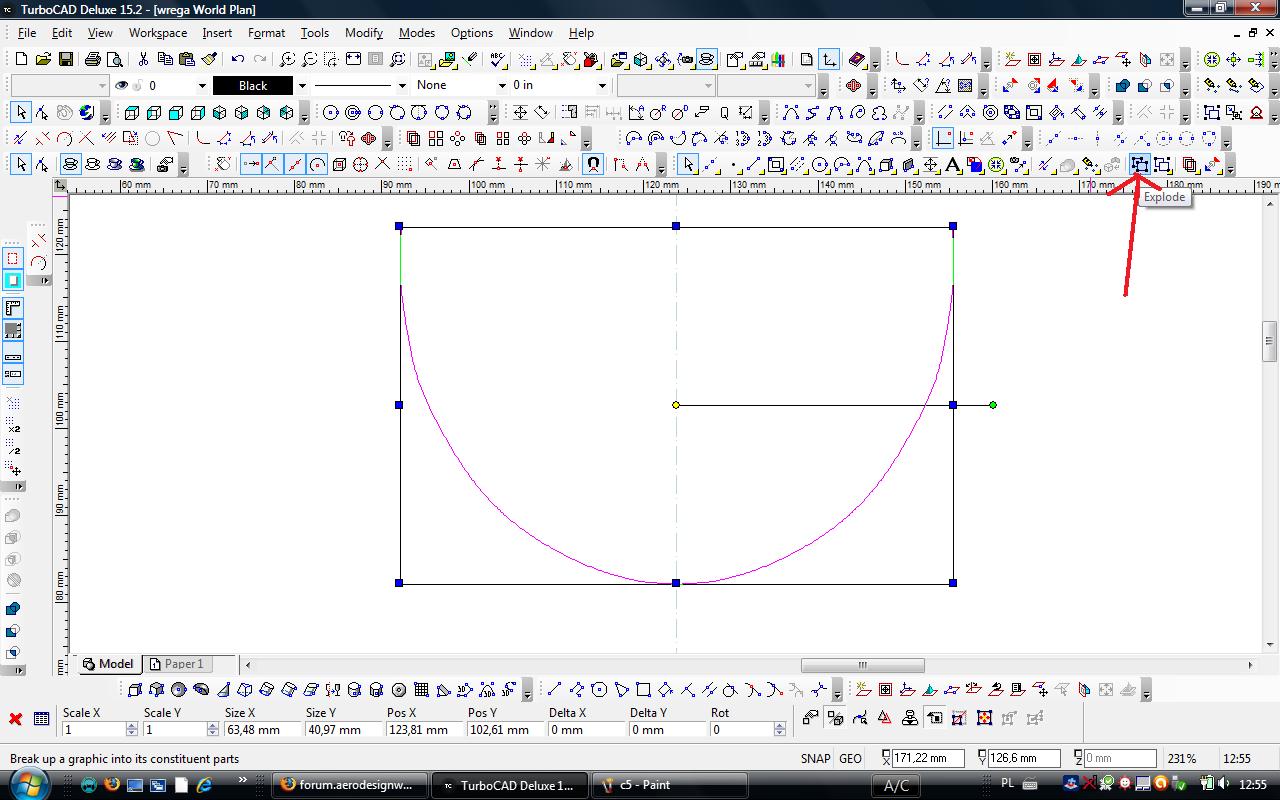Expand the line style dropdown
The image size is (1280, 800).
pyautogui.click(x=402, y=86)
